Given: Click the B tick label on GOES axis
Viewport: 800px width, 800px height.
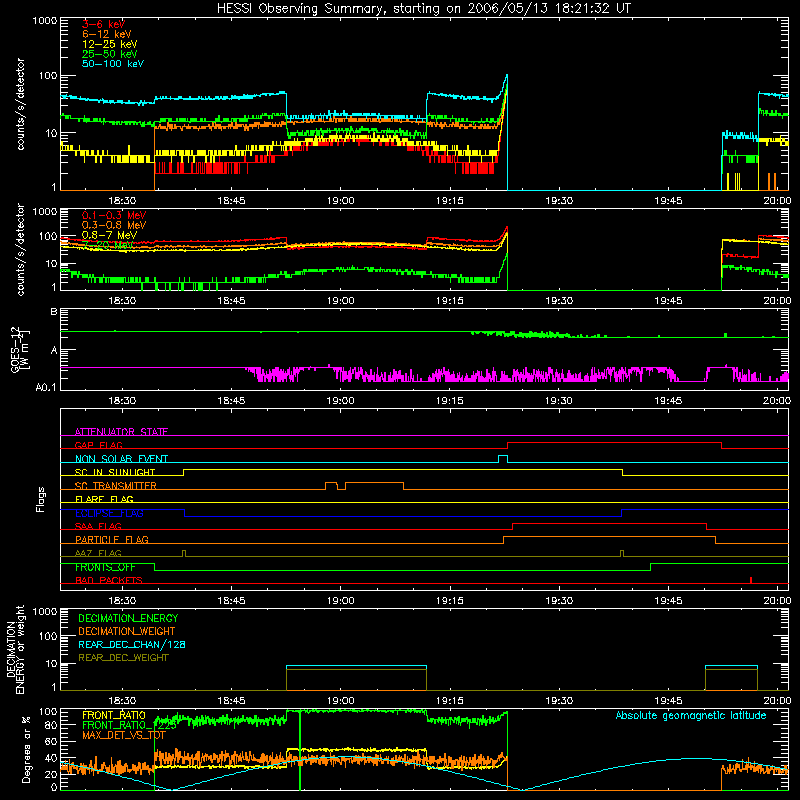Looking at the screenshot, I should pyautogui.click(x=54, y=312).
